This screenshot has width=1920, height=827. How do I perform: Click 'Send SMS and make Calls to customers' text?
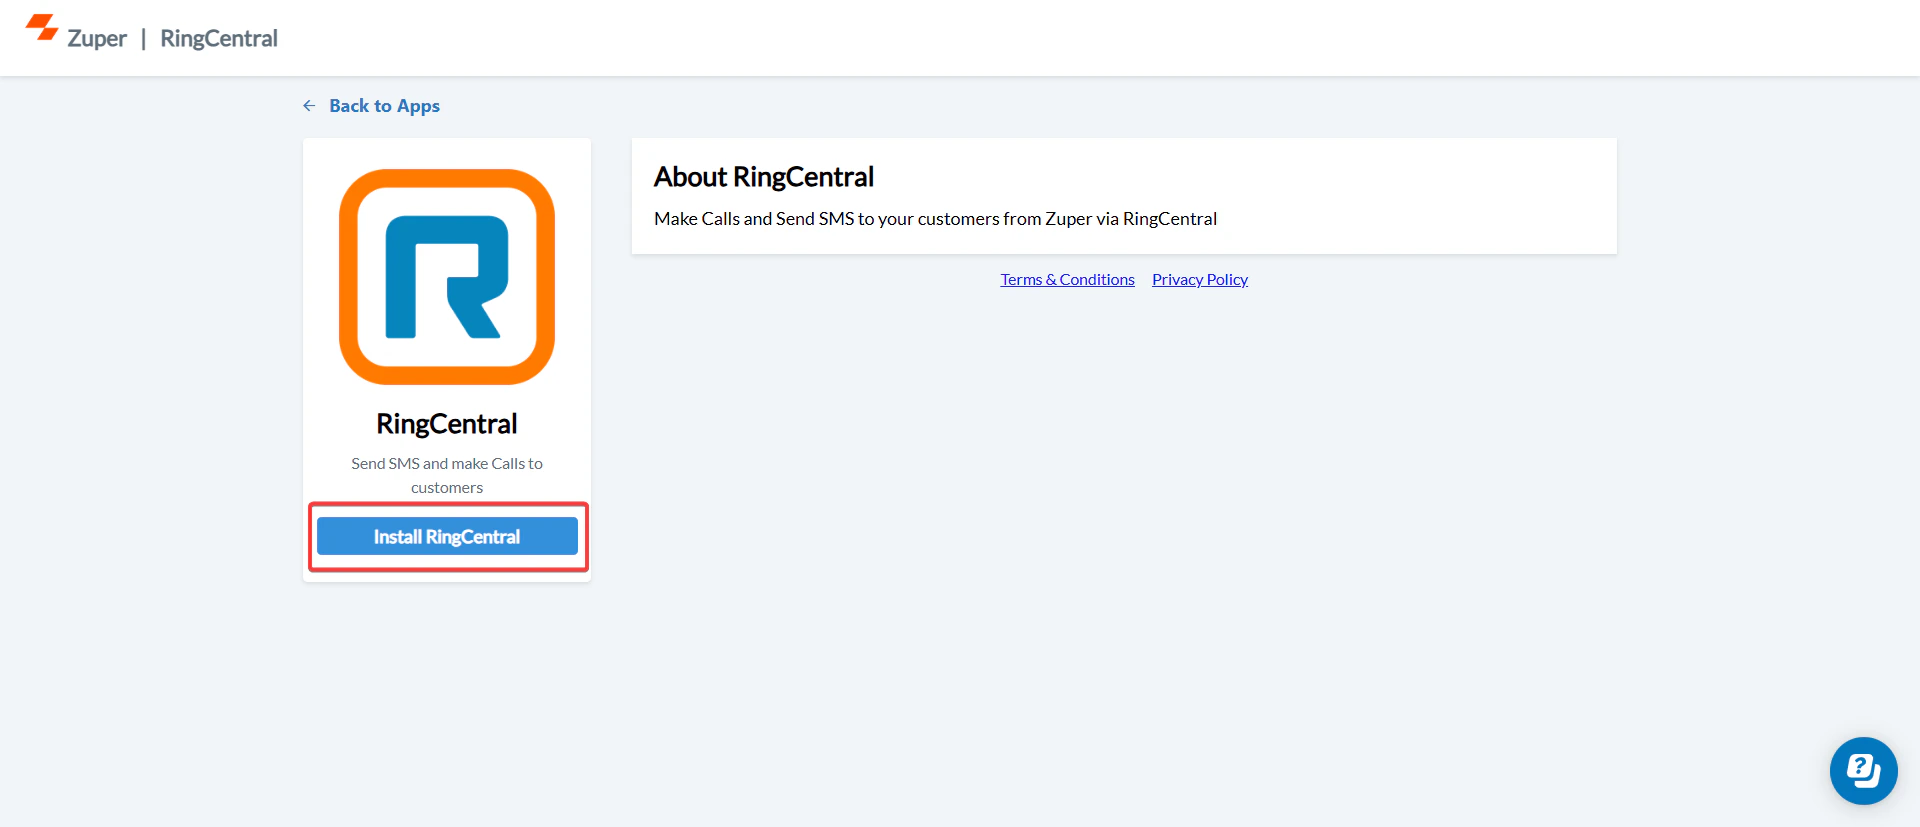447,476
